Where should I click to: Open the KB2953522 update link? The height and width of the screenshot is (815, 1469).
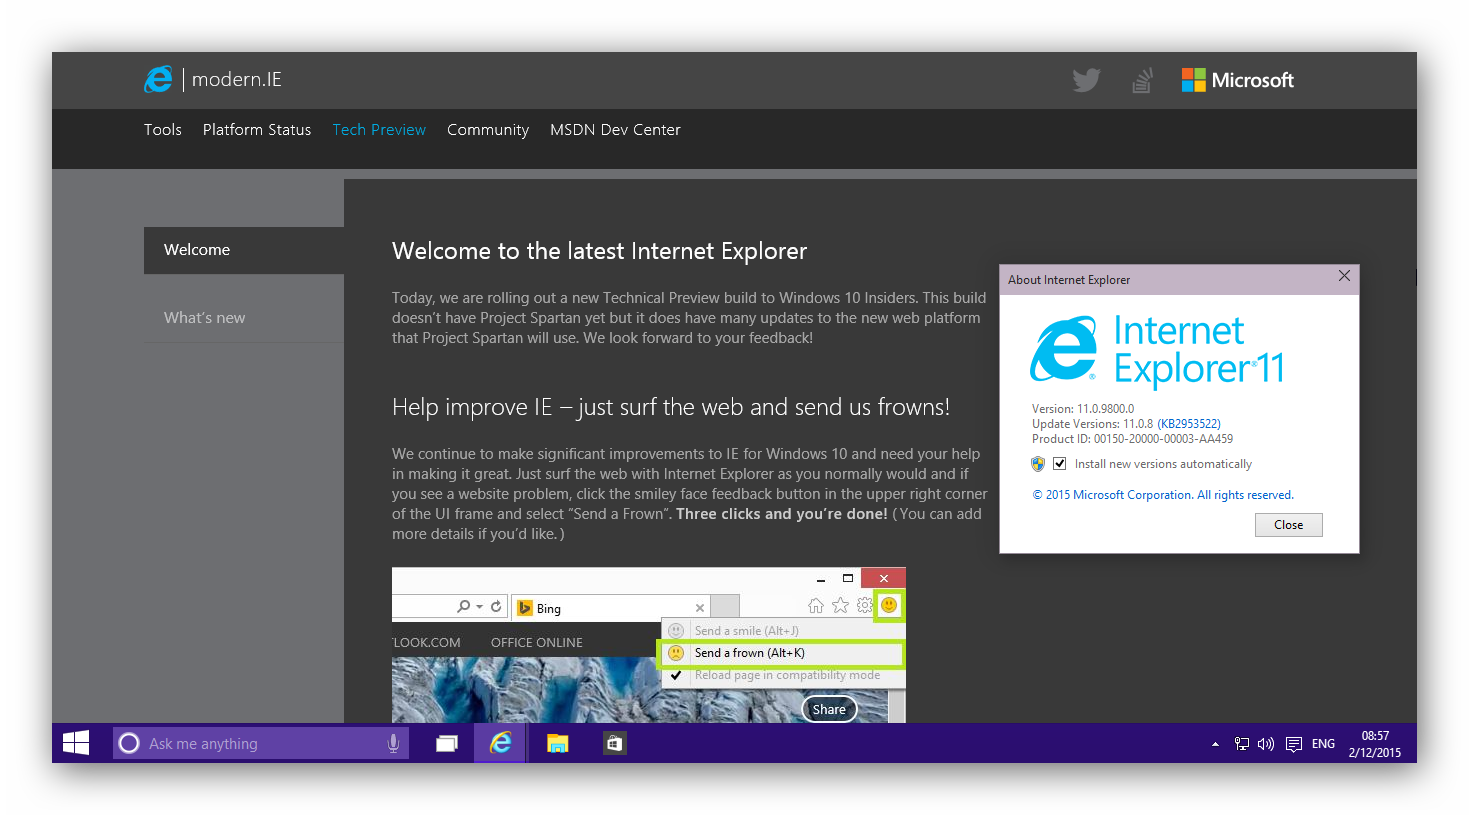tap(1189, 424)
